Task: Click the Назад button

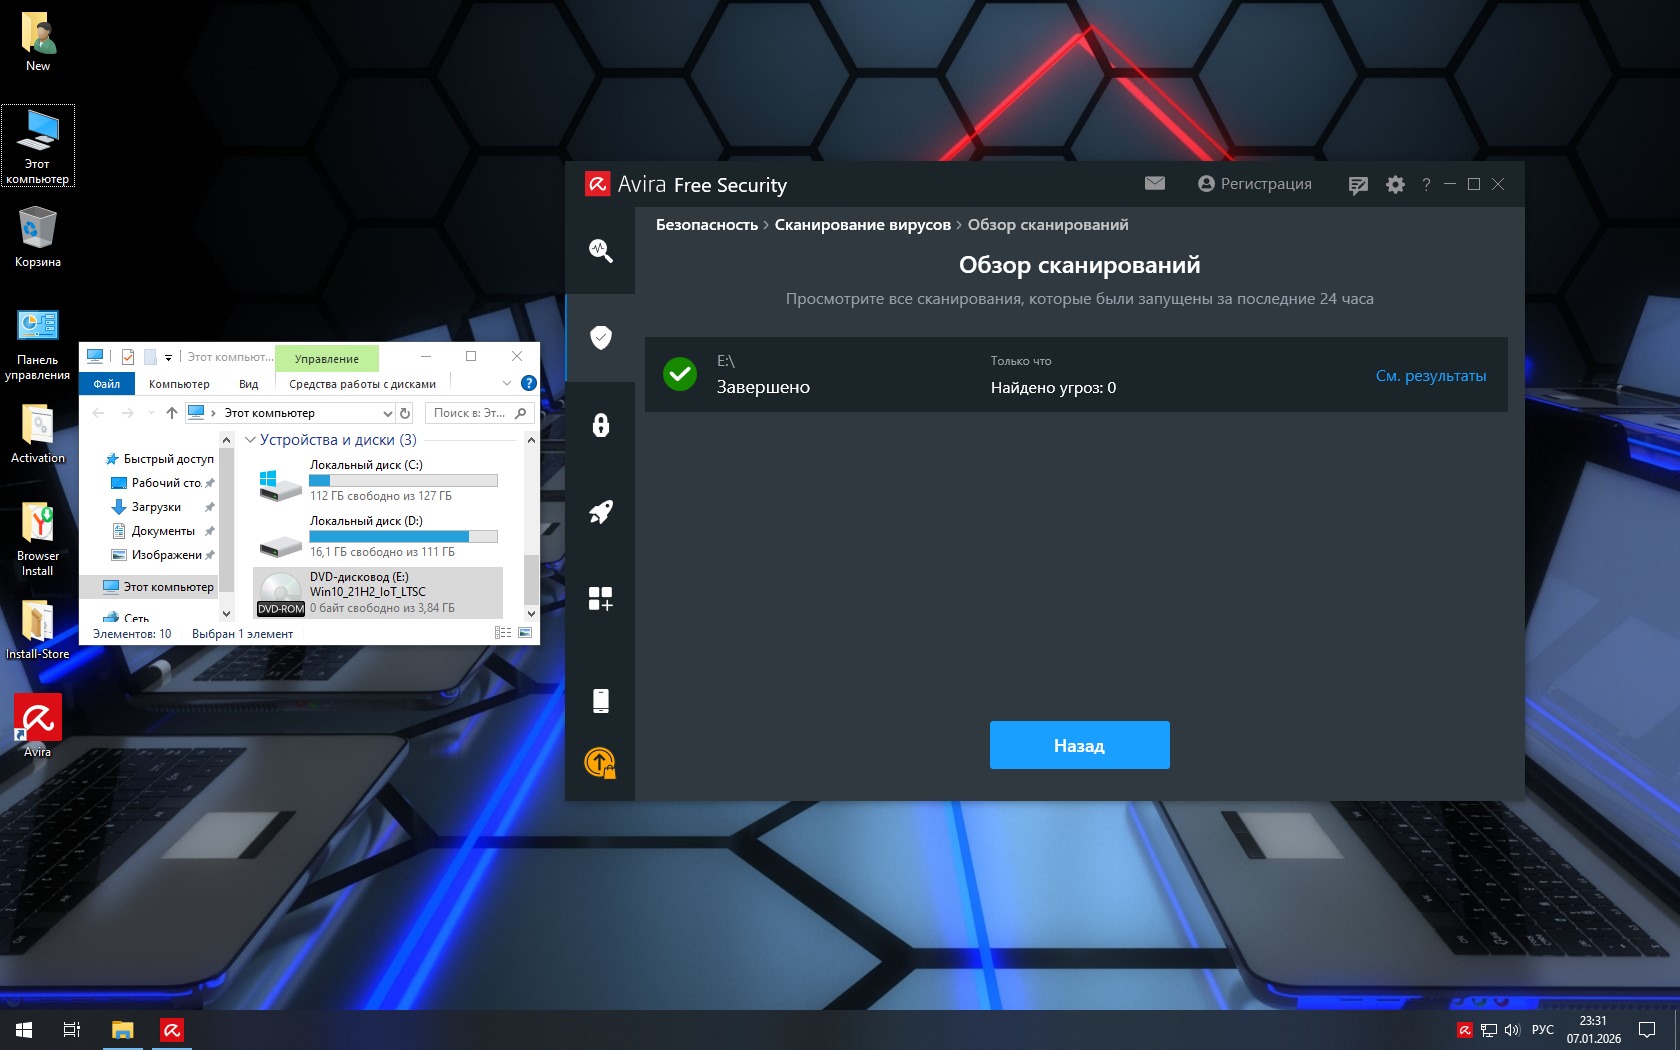Action: pyautogui.click(x=1079, y=745)
